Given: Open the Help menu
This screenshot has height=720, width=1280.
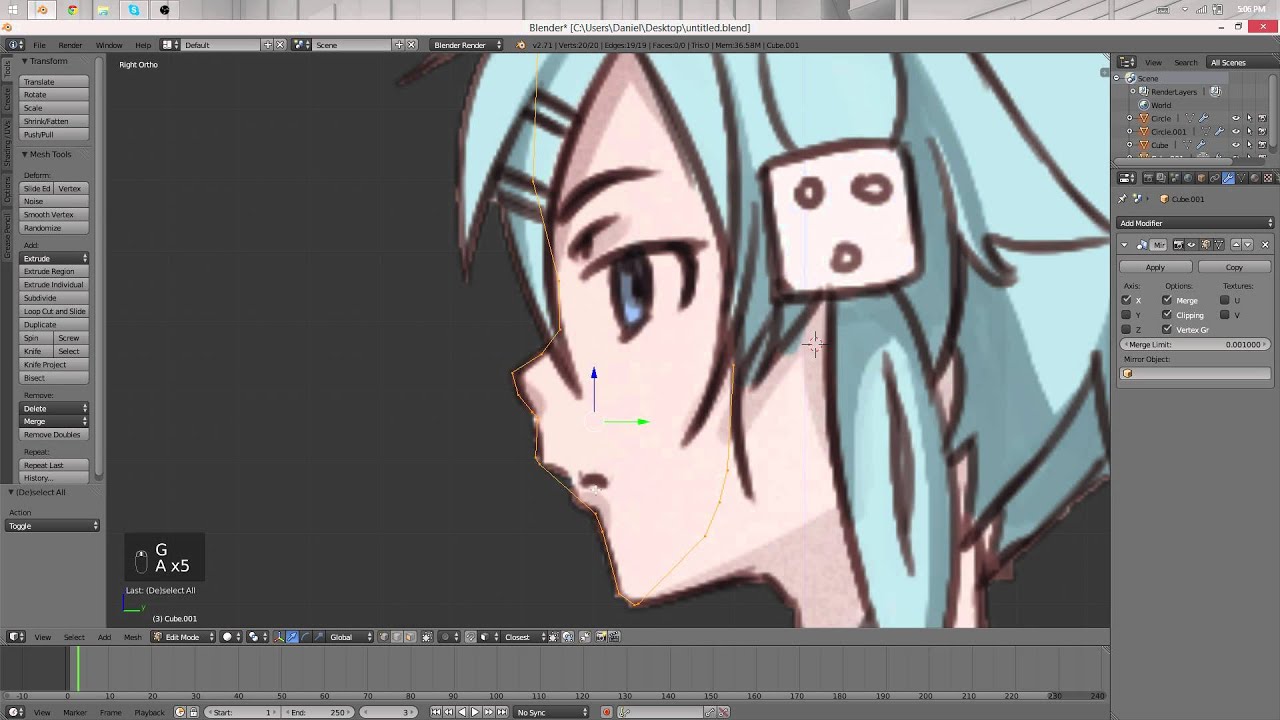Looking at the screenshot, I should 143,45.
